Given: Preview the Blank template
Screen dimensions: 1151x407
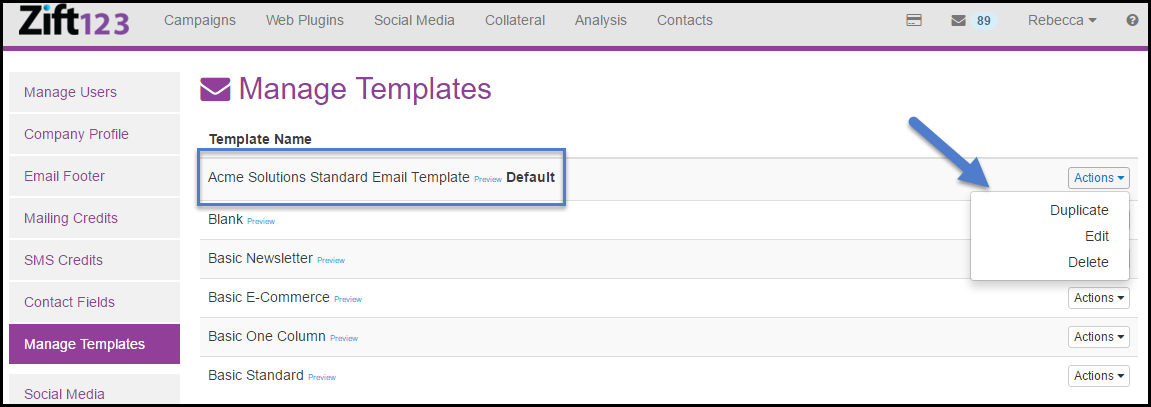Looking at the screenshot, I should point(260,221).
